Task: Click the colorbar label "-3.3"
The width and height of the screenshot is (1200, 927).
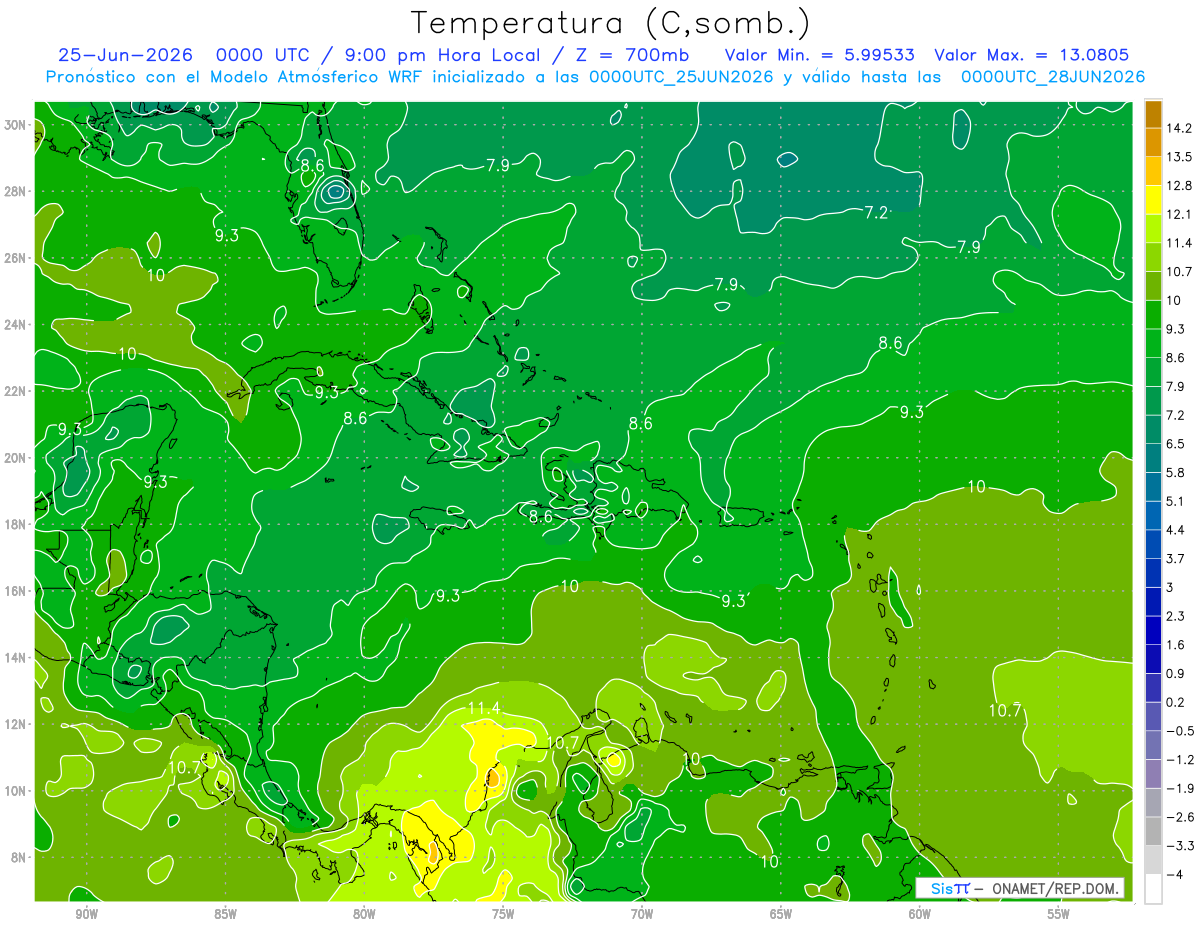Action: (1179, 846)
